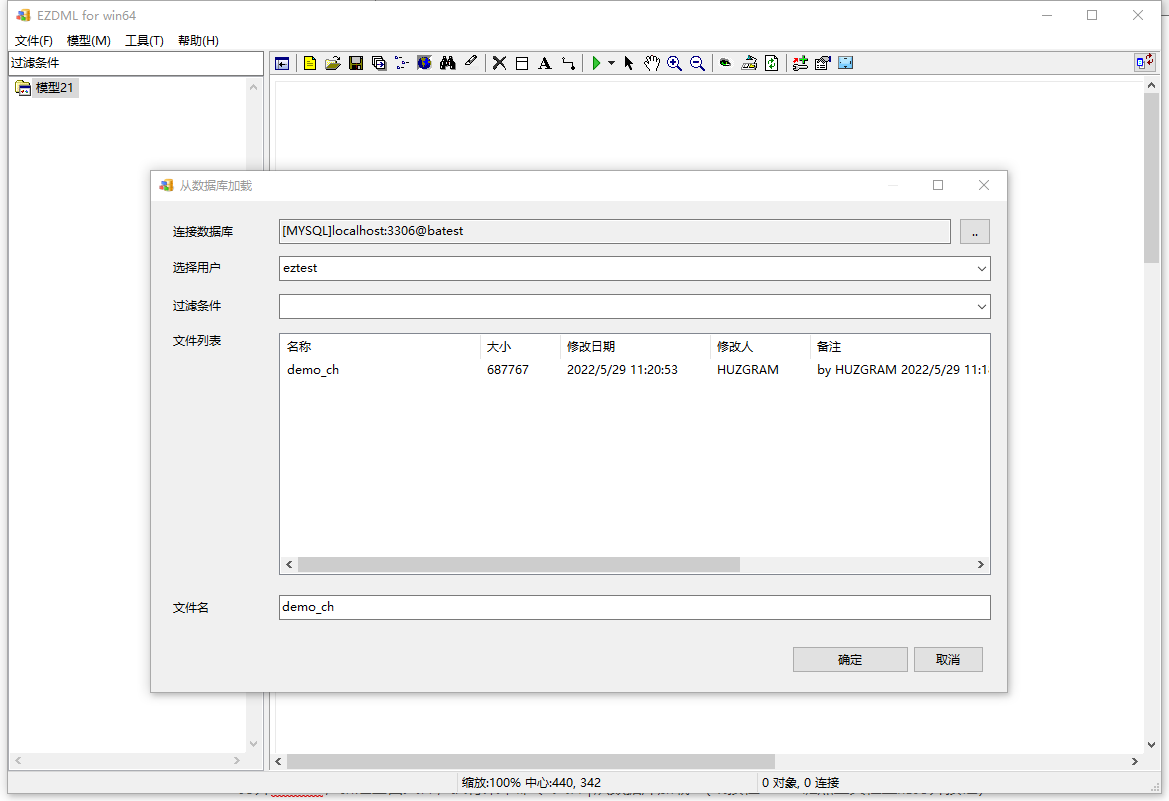Image resolution: width=1169 pixels, height=801 pixels.
Task: Expand the 过滤条件 dropdown in dialog
Action: coord(981,306)
